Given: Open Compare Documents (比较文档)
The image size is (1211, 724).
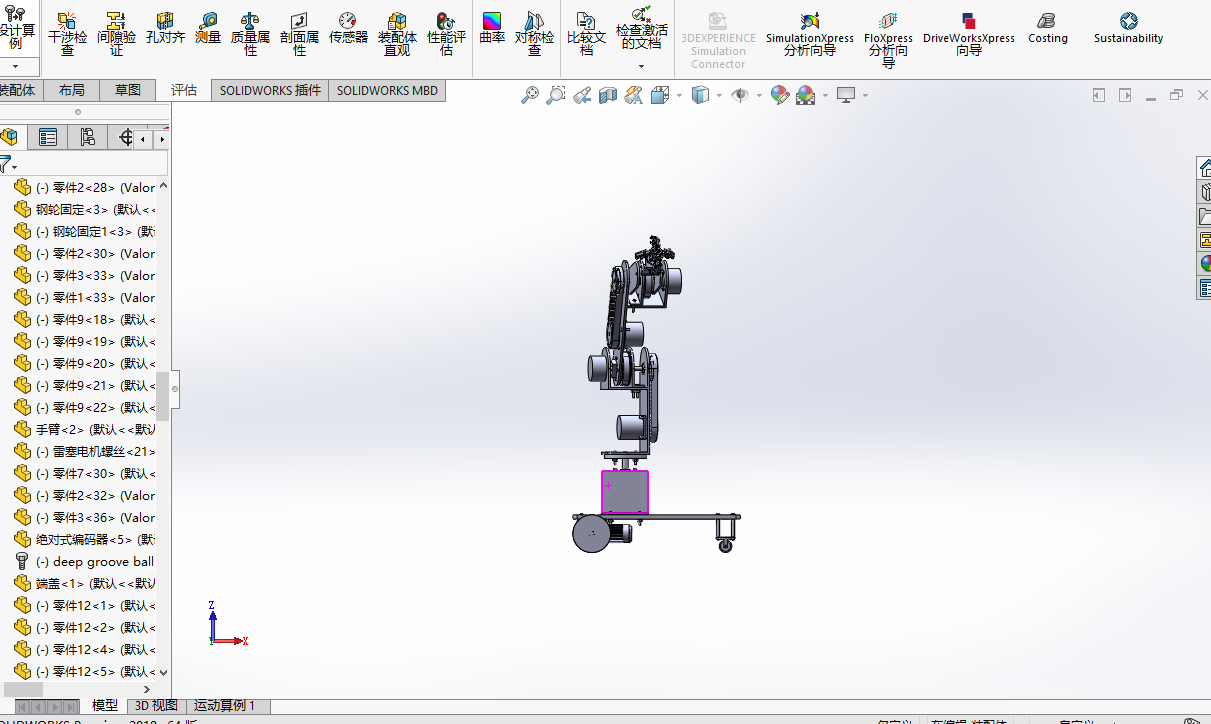Looking at the screenshot, I should (x=586, y=34).
